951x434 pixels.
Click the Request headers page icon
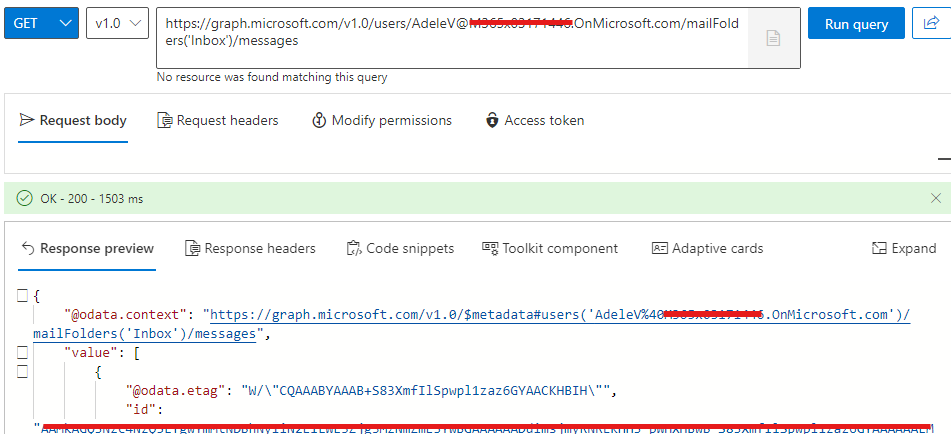(x=164, y=121)
